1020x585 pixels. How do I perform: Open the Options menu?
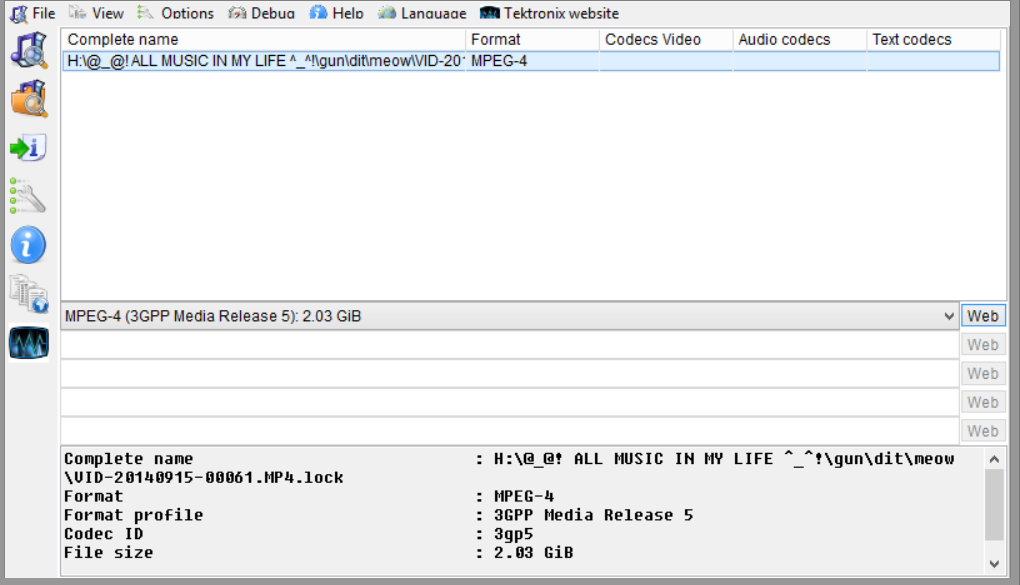176,13
